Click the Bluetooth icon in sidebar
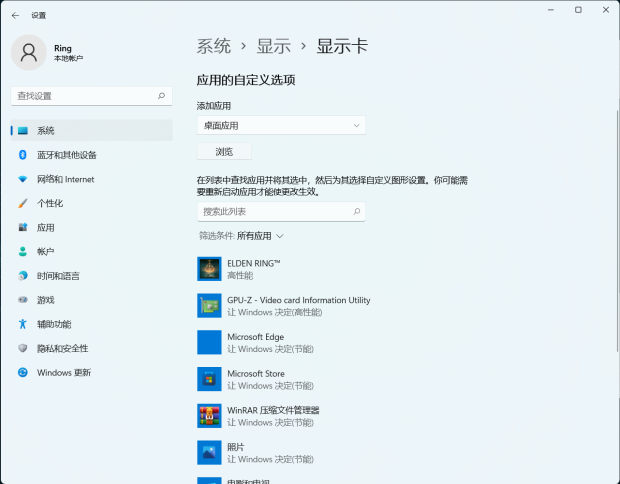620x484 pixels. click(23, 155)
